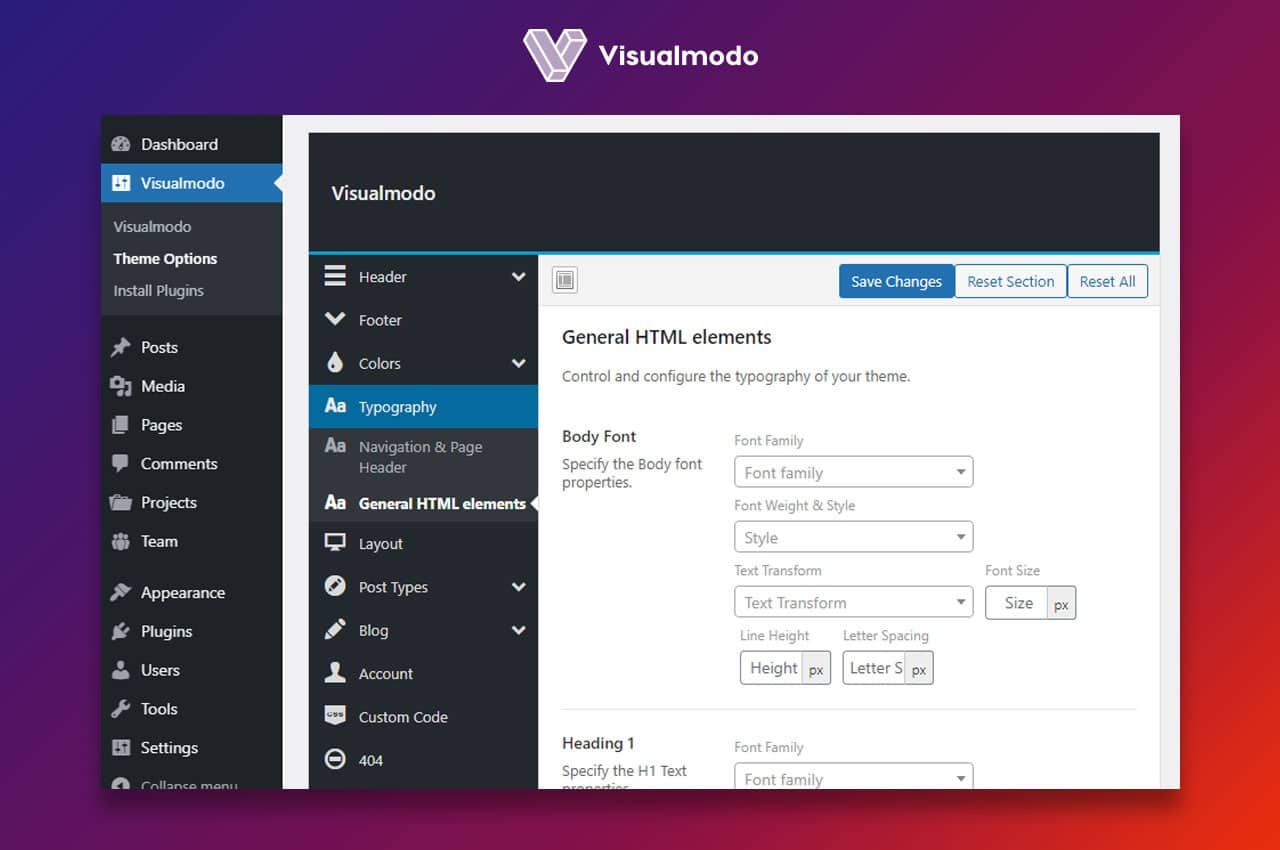Image resolution: width=1280 pixels, height=850 pixels.
Task: Open the Plugins icon
Action: pyautogui.click(x=120, y=631)
